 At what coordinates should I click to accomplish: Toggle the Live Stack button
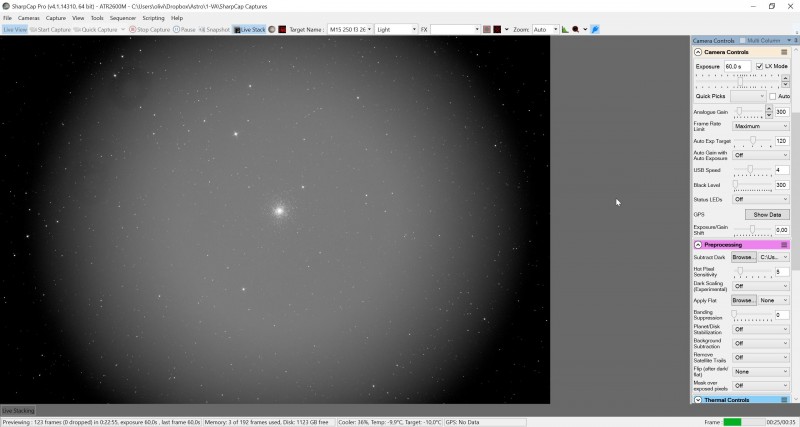click(x=249, y=30)
